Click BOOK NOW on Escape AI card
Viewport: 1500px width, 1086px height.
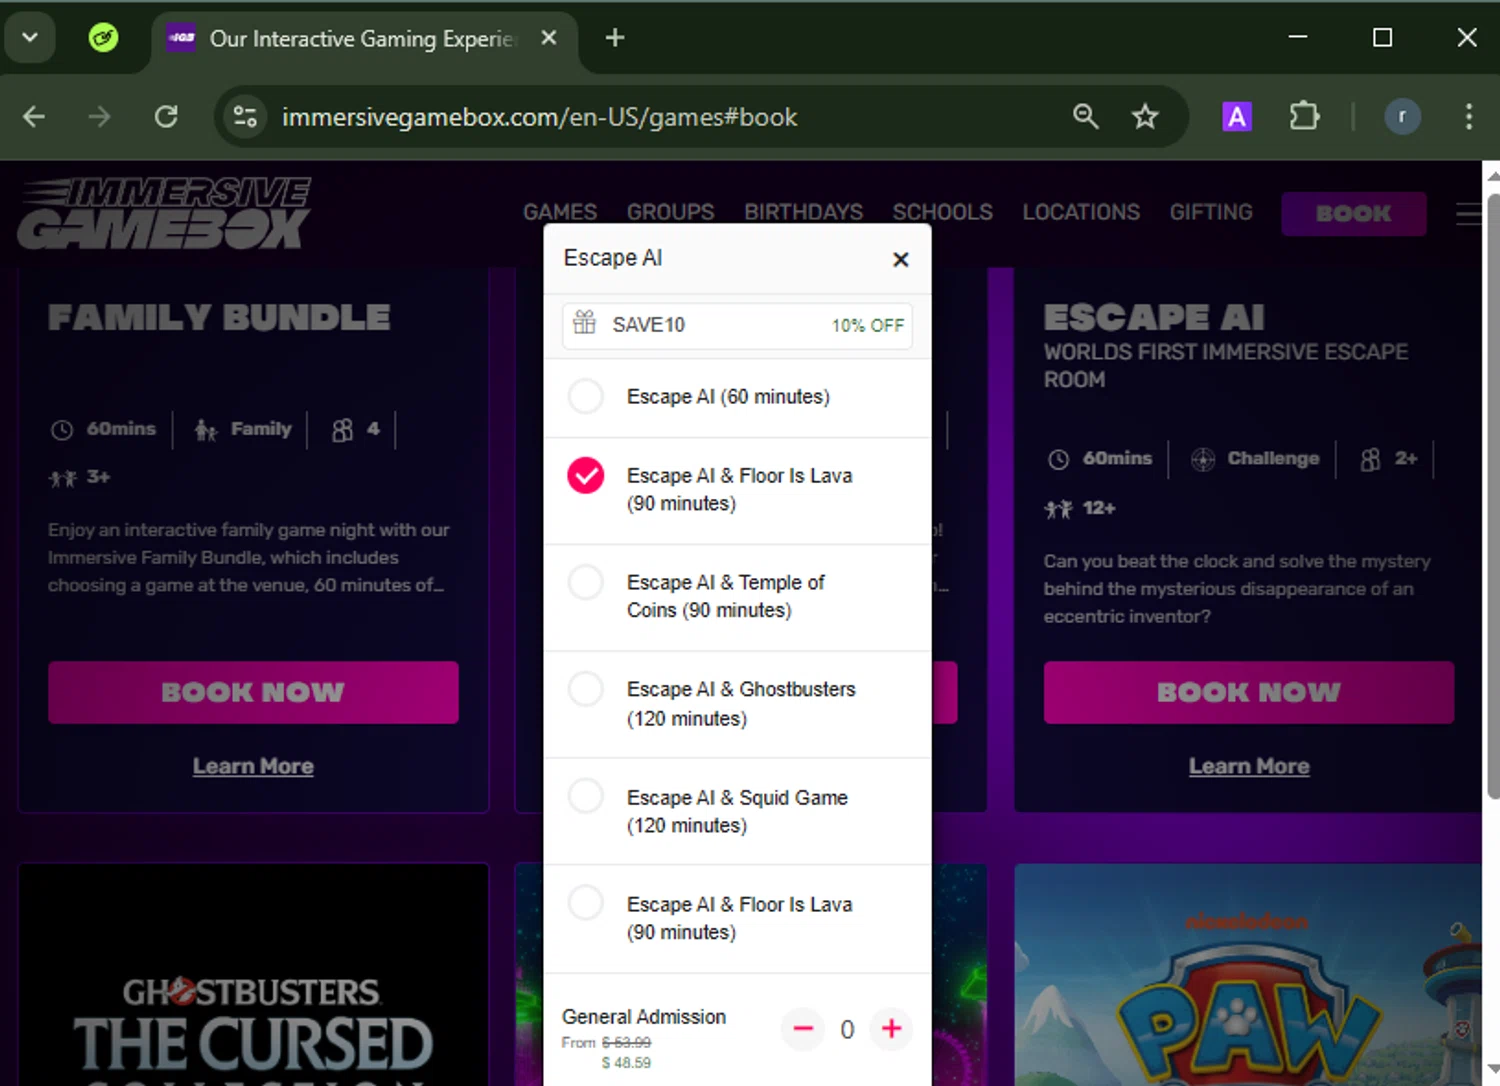point(1249,692)
